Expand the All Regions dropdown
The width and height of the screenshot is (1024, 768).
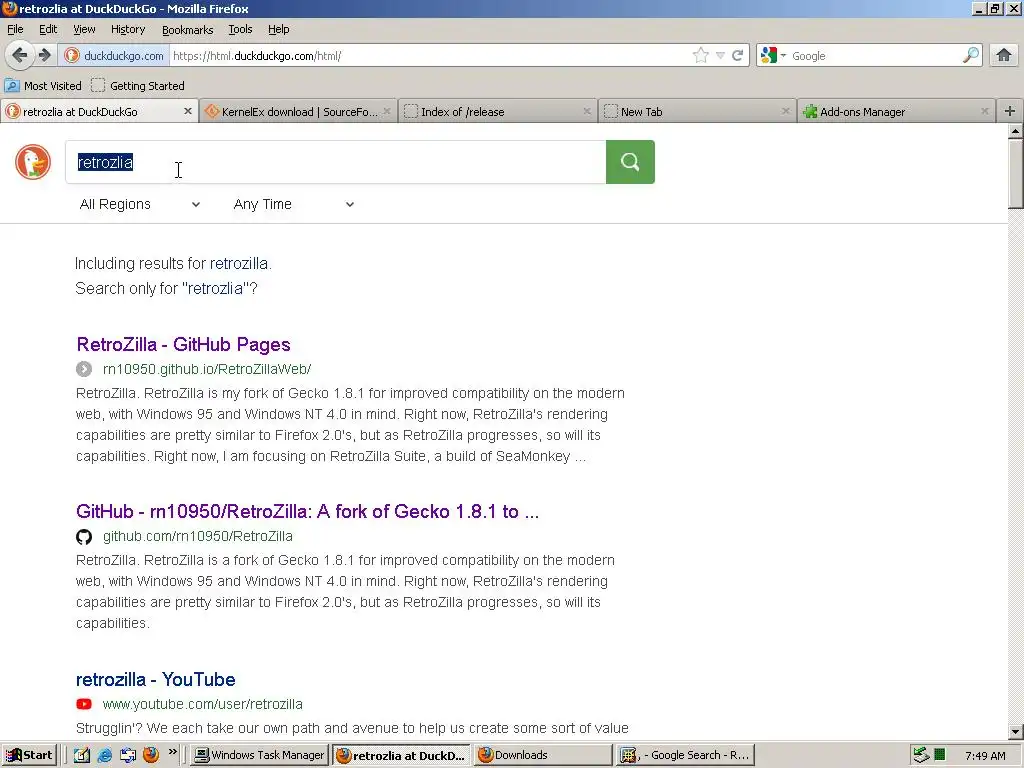click(140, 204)
